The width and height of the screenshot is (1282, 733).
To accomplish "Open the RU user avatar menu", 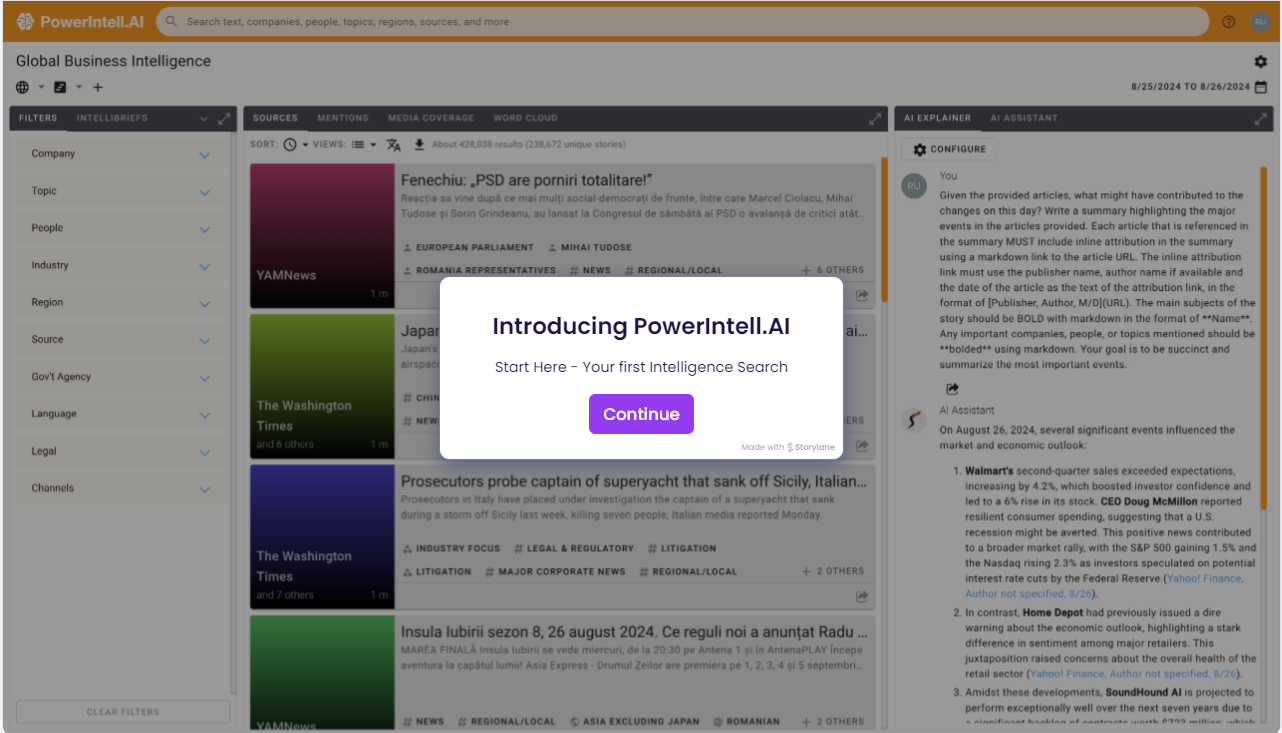I will [1260, 21].
